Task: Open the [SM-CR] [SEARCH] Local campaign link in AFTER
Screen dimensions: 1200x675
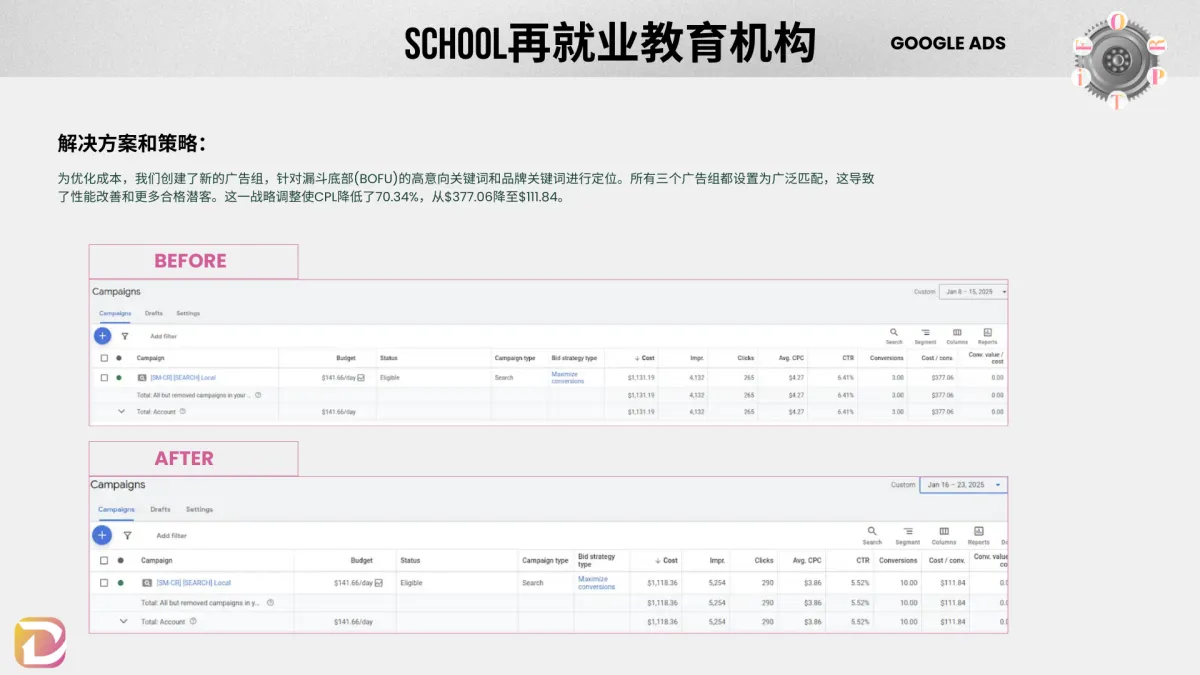Action: click(194, 582)
